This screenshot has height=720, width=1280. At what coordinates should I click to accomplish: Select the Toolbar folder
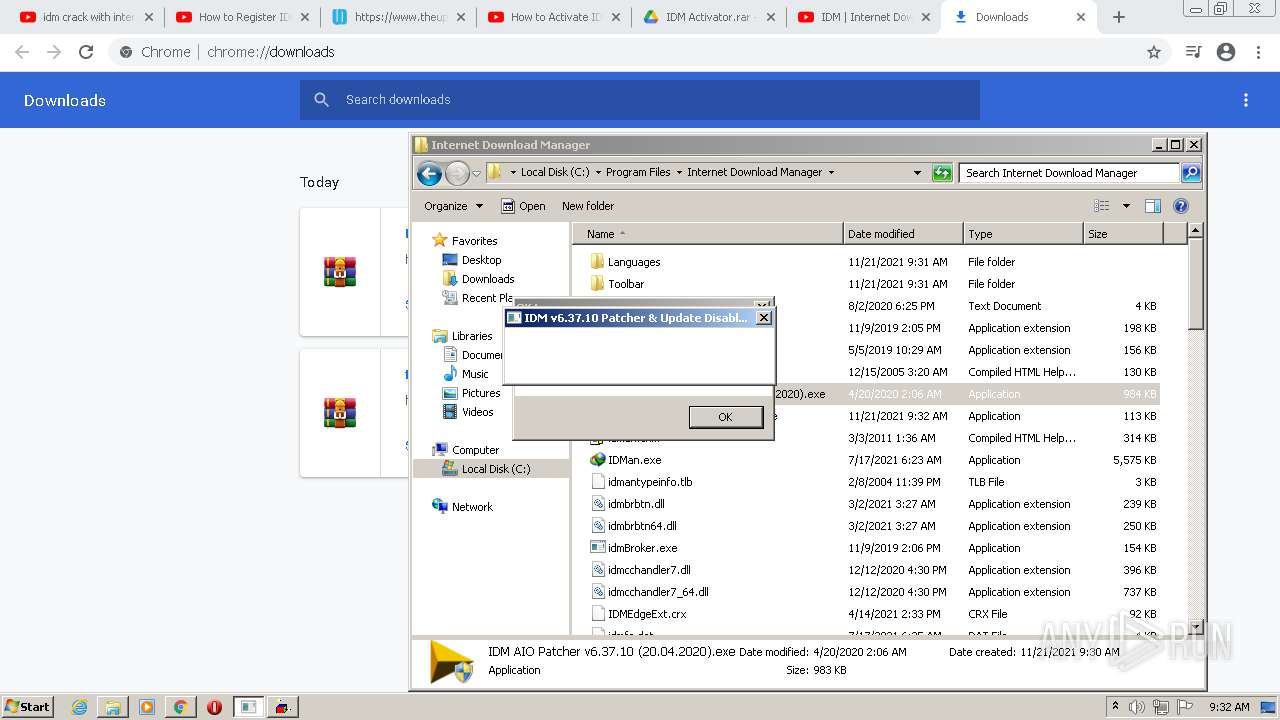tap(626, 284)
